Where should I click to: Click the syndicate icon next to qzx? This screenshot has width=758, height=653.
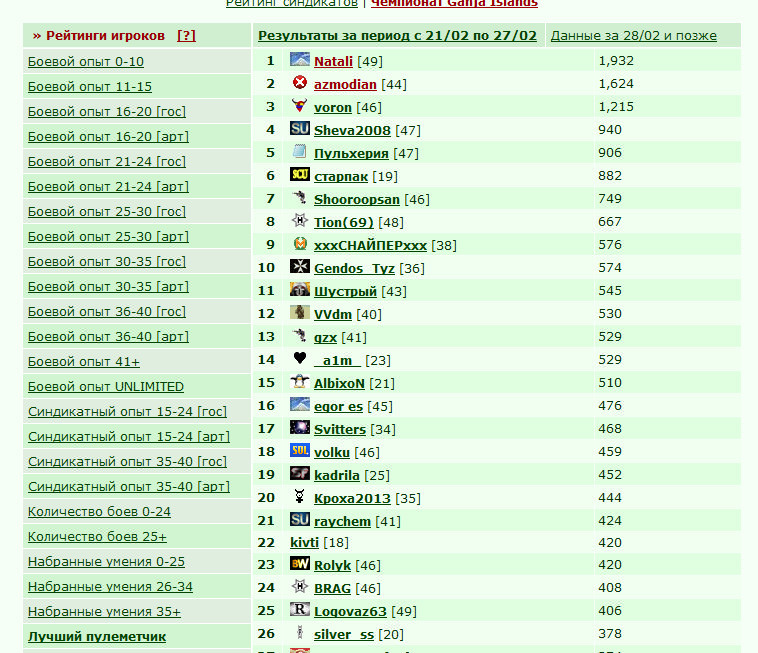pyautogui.click(x=300, y=335)
